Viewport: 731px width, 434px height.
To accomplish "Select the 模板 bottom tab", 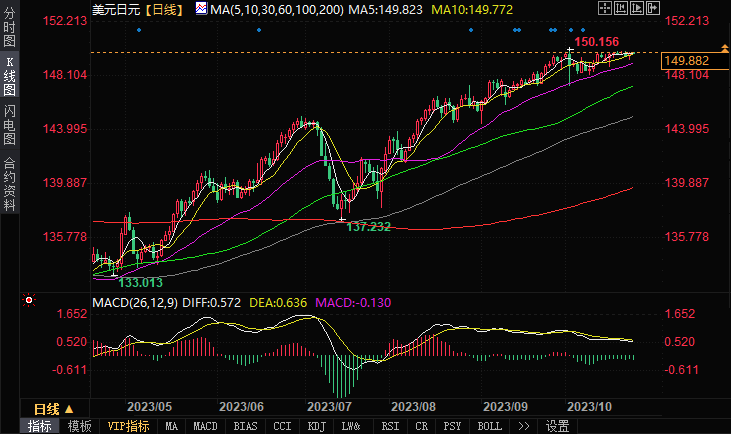I will click(80, 426).
